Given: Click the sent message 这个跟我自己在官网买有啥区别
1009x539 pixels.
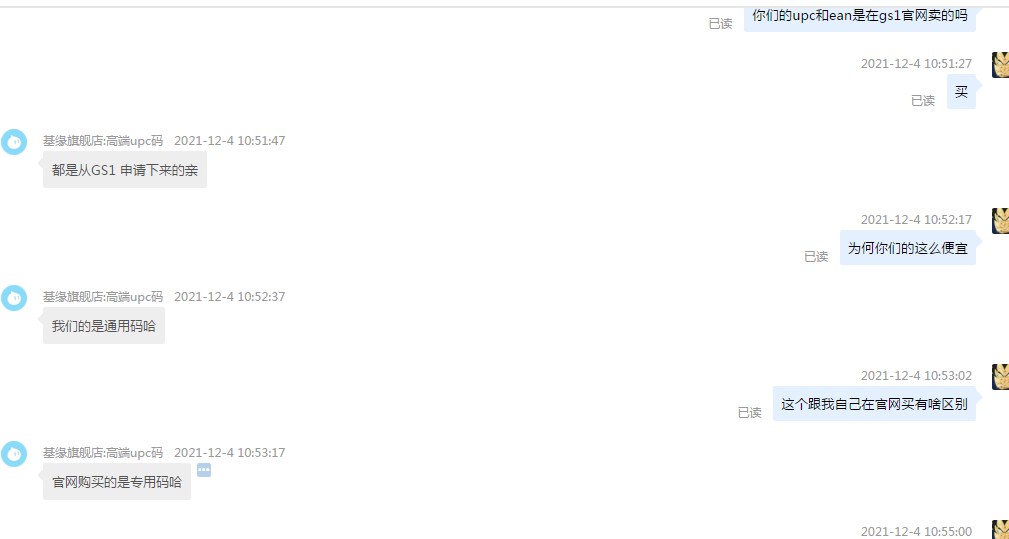Looking at the screenshot, I should coord(875,404).
